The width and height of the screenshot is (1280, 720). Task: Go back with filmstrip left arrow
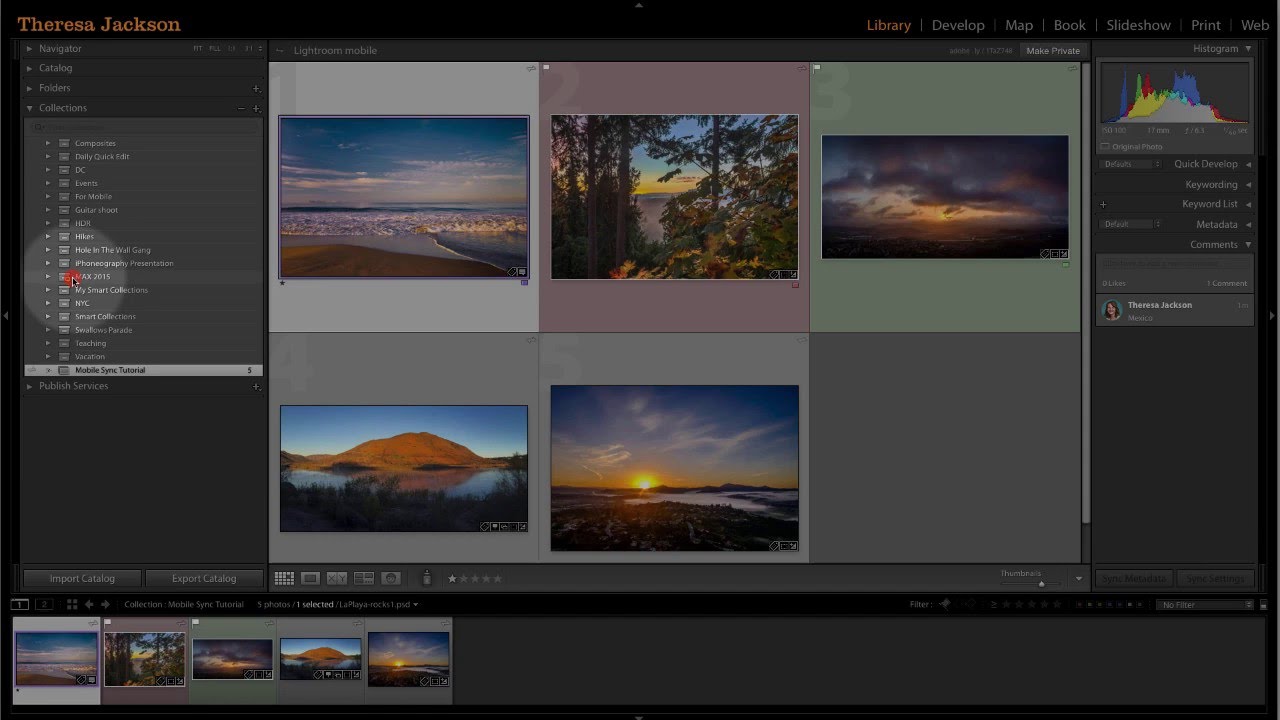pyautogui.click(x=89, y=604)
